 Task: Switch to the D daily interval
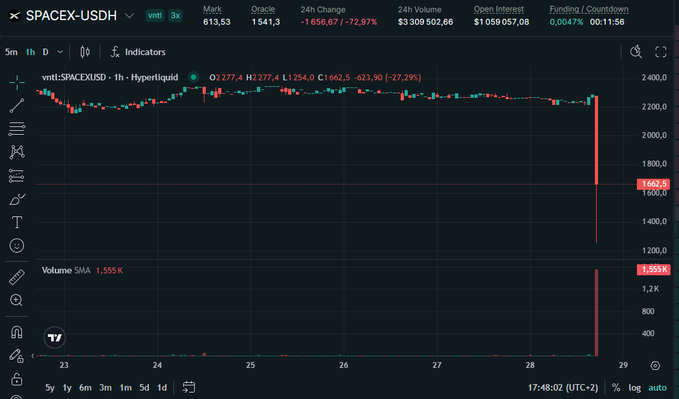click(x=45, y=52)
